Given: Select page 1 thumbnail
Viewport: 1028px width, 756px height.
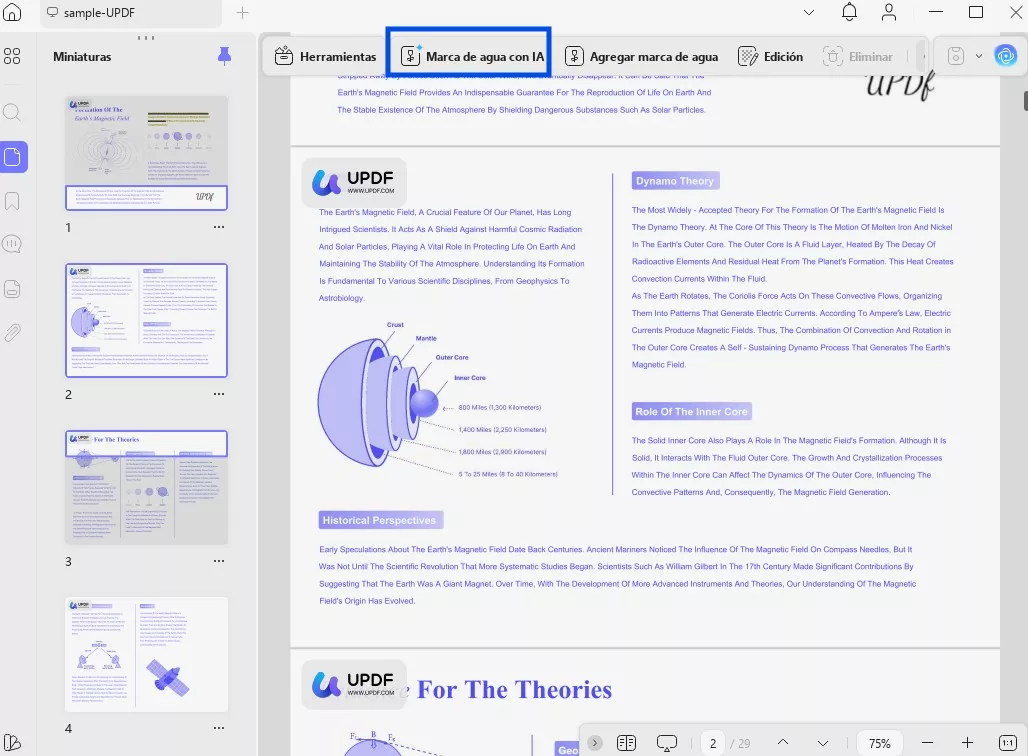Looking at the screenshot, I should pyautogui.click(x=146, y=153).
